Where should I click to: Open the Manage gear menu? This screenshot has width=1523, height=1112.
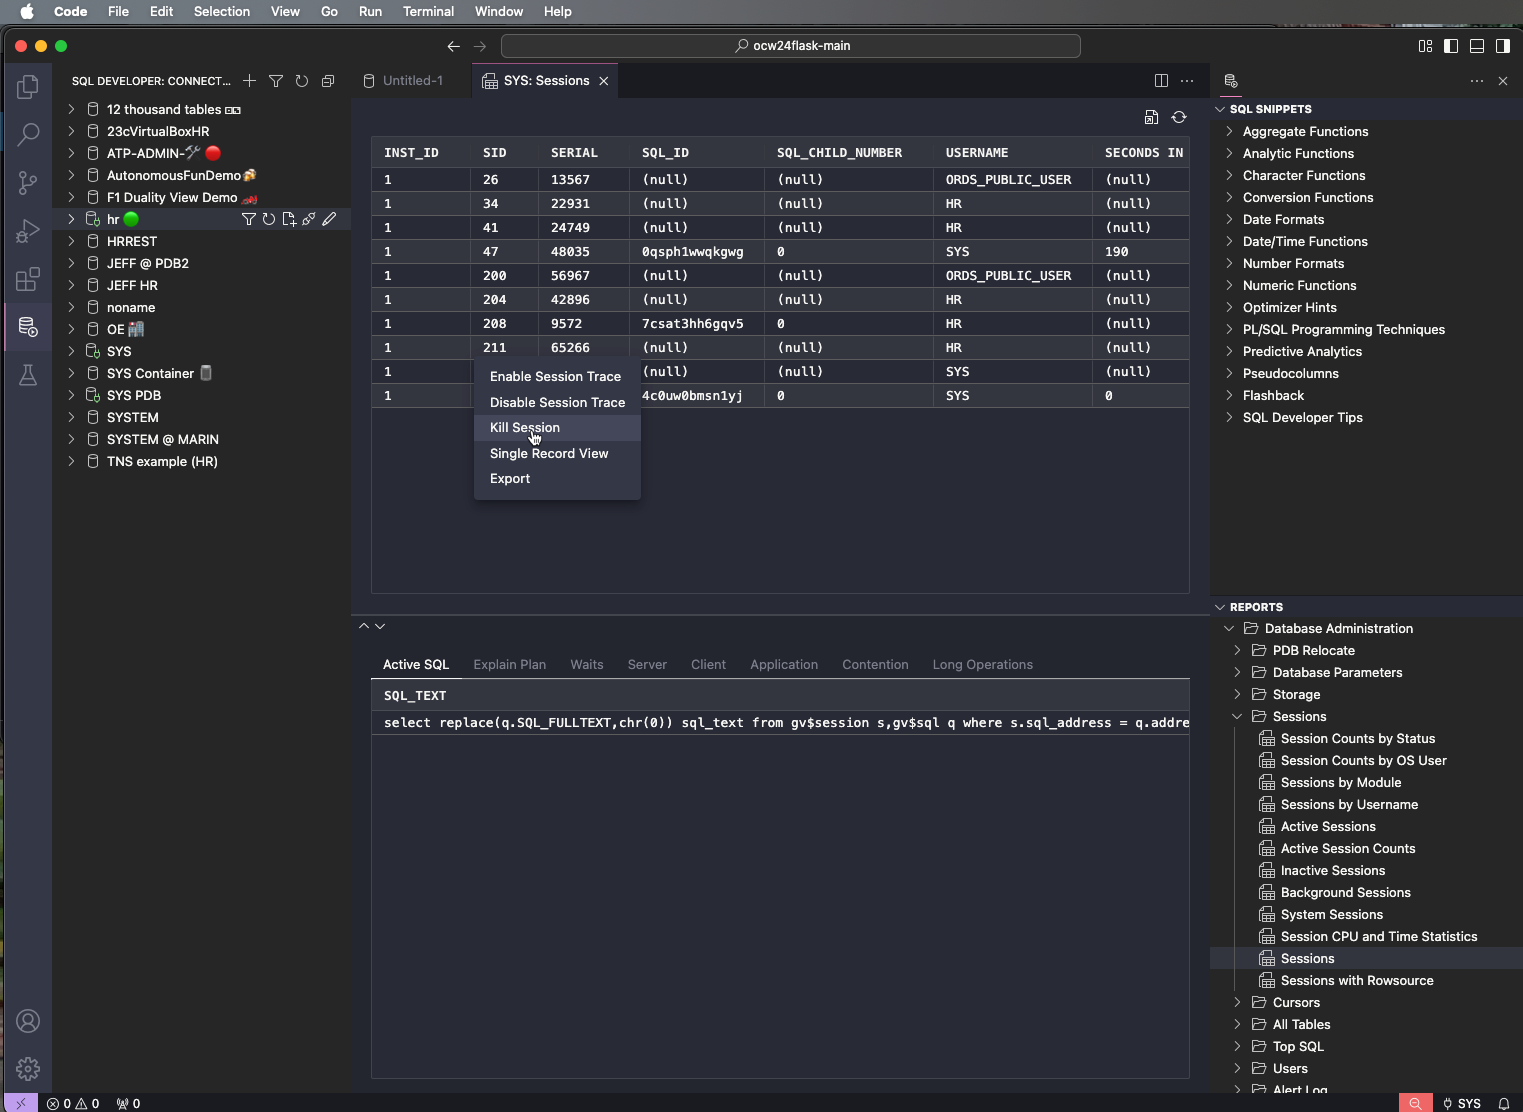(x=28, y=1069)
